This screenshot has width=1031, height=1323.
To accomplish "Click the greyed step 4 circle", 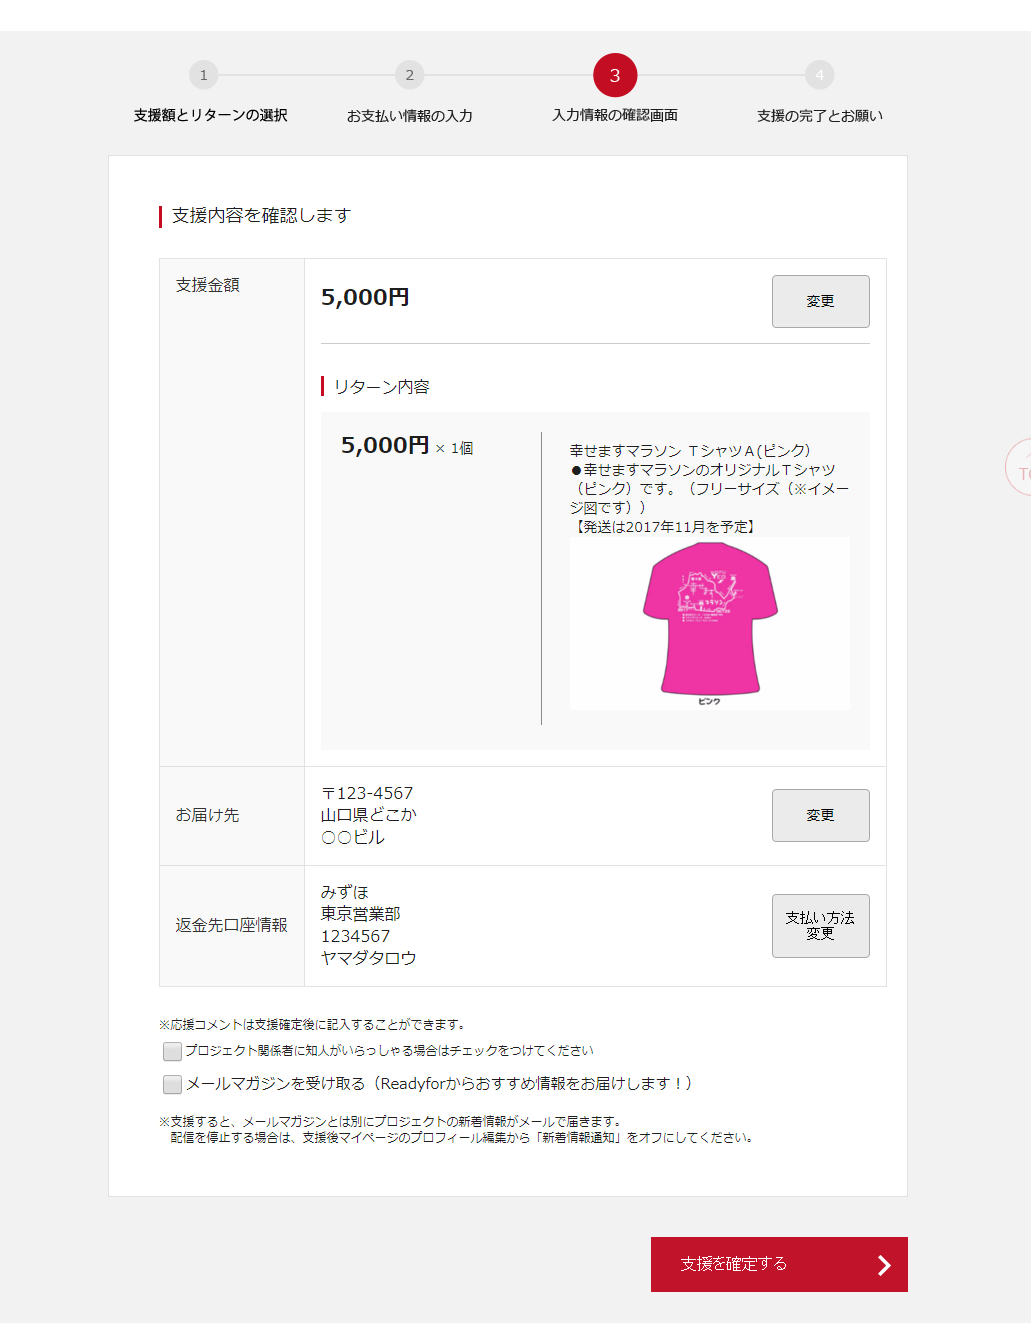I will (x=820, y=75).
